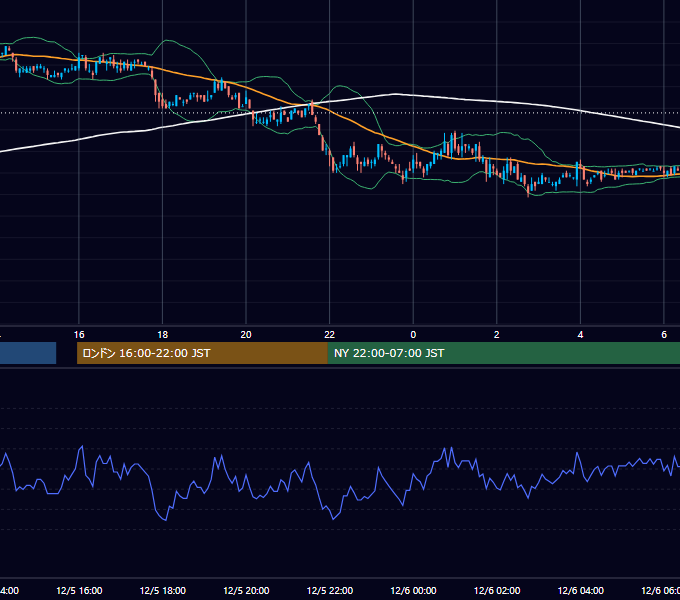The image size is (680, 600).
Task: Click the 12/6 02:00 date label
Action: 497,591
